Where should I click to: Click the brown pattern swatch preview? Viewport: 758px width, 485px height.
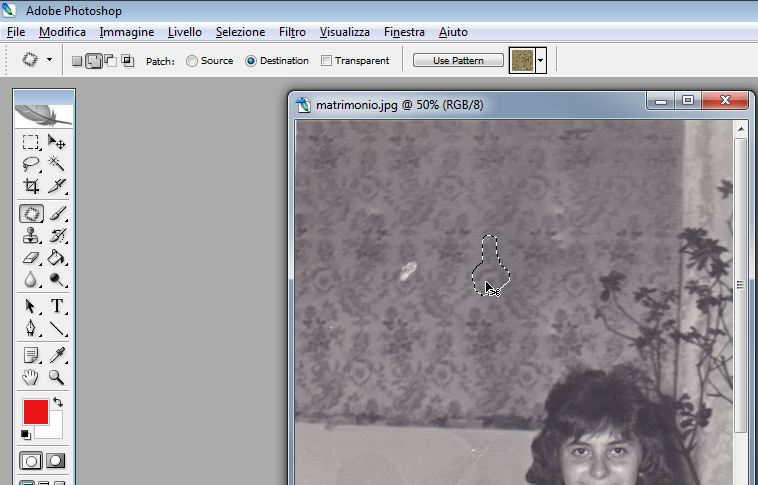point(522,60)
